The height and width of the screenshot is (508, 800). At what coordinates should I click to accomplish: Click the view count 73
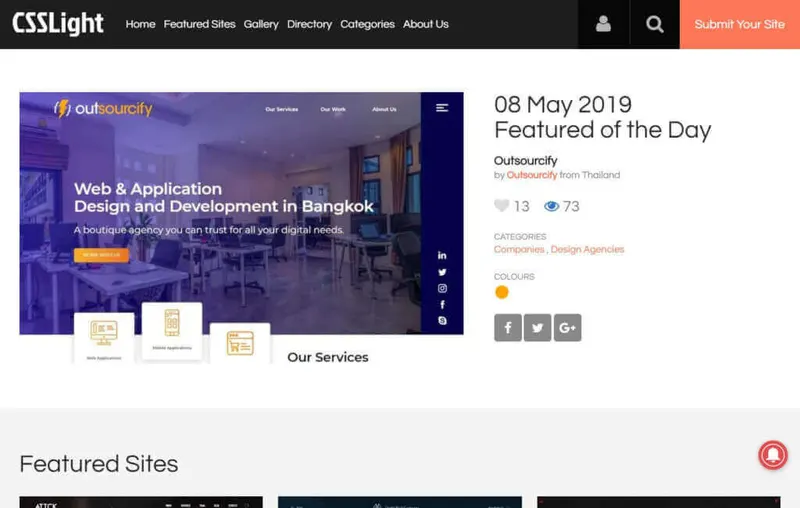pyautogui.click(x=571, y=206)
